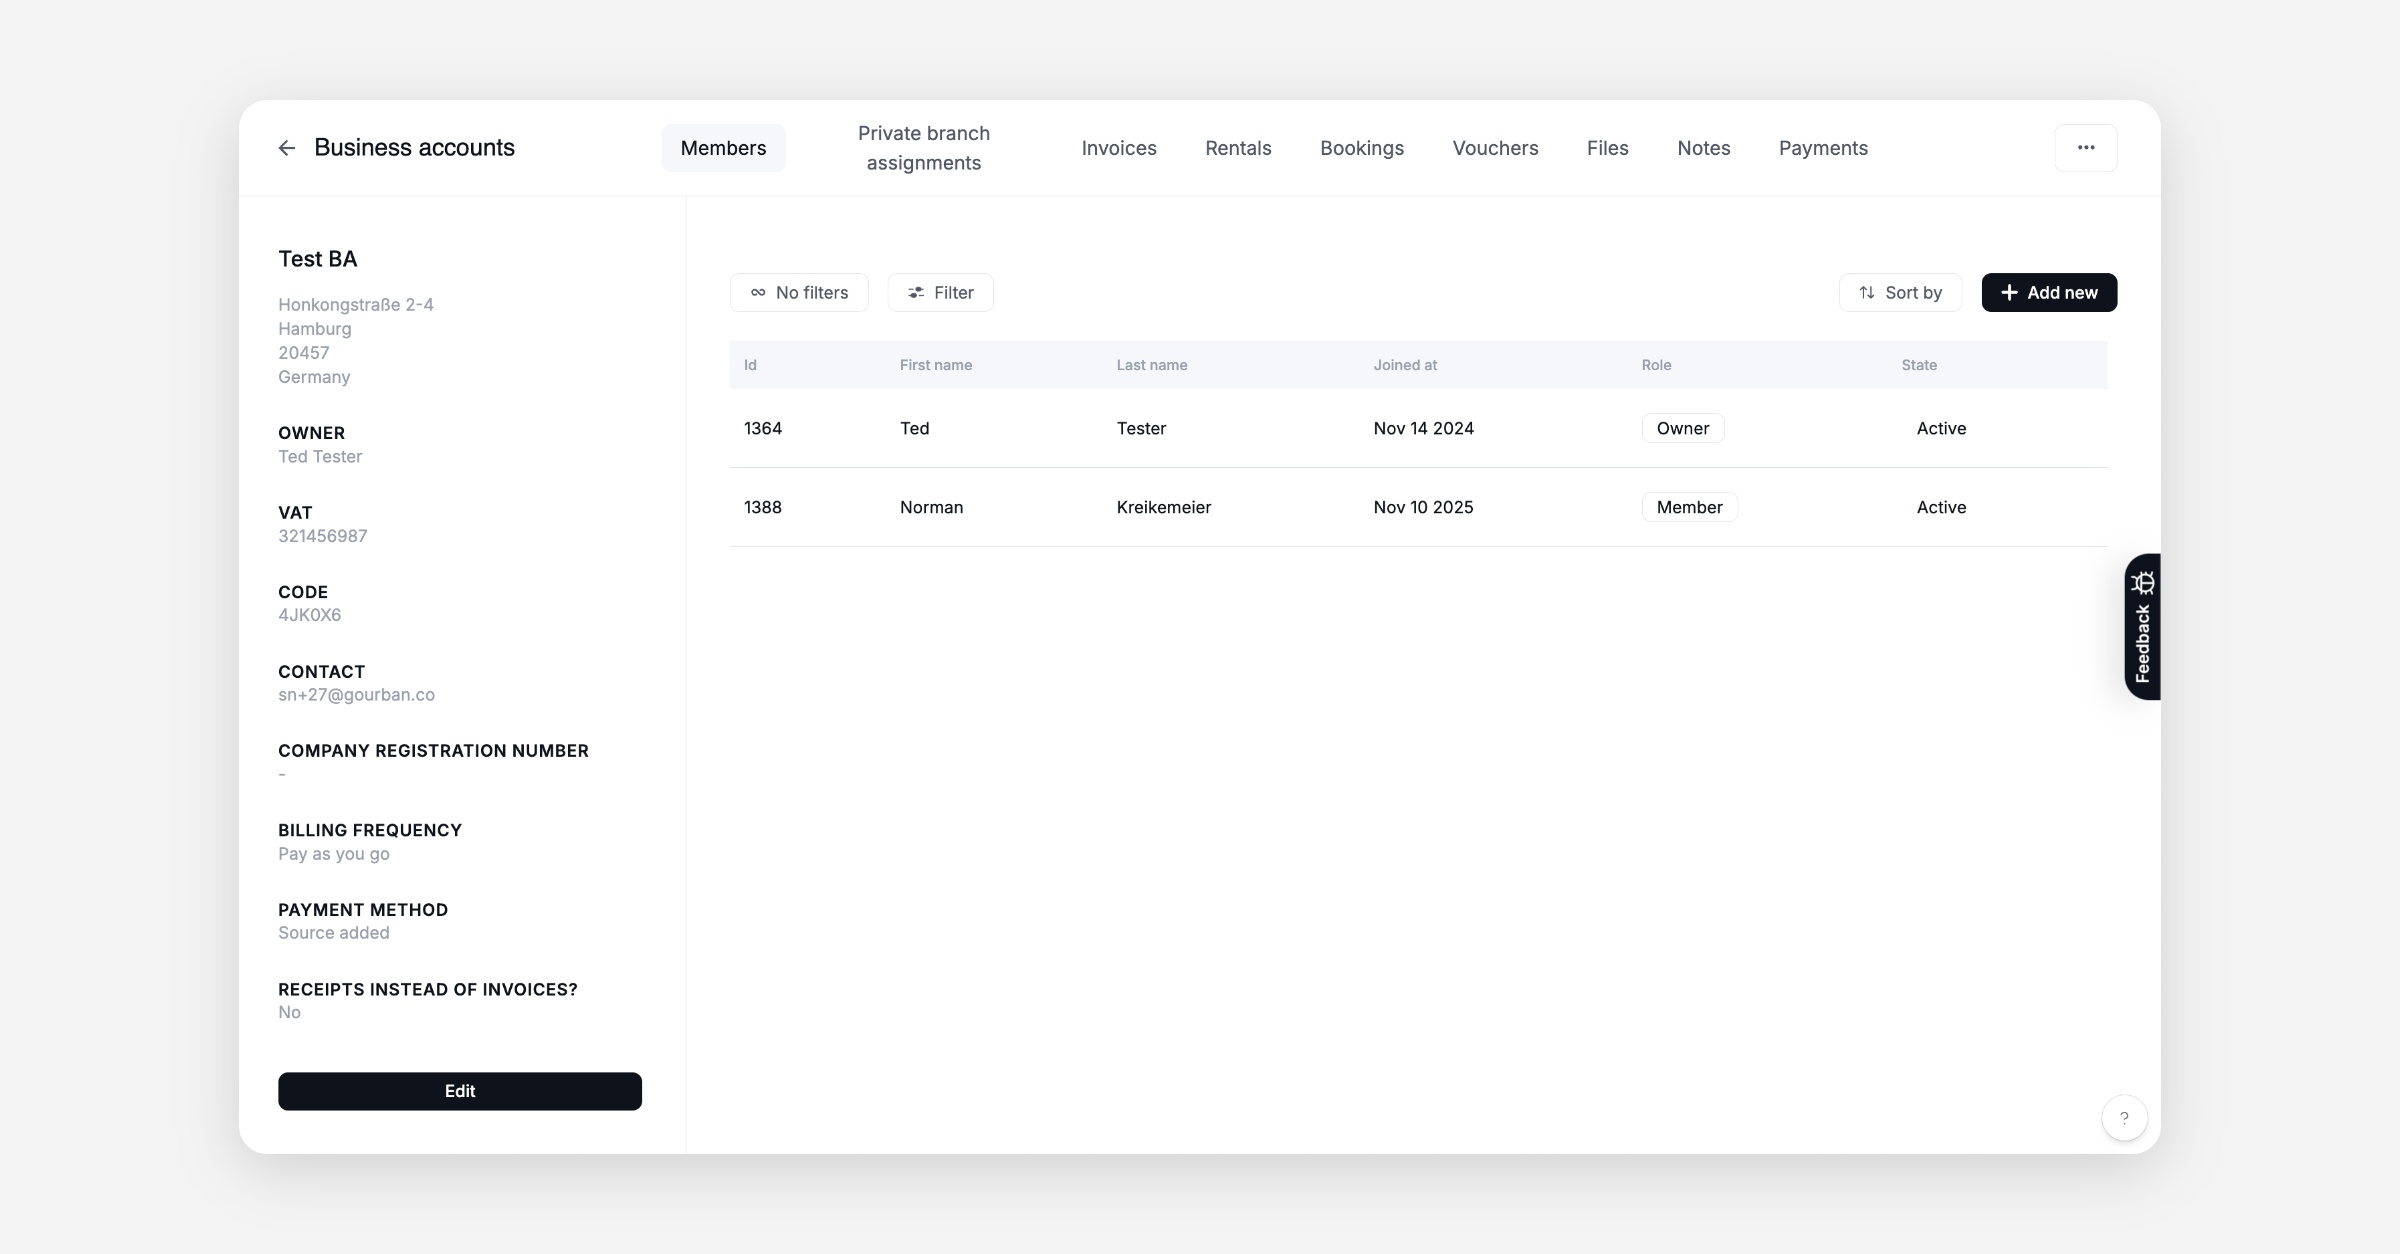Open Private branch assignments tab
This screenshot has width=2400, height=1254.
tap(923, 148)
